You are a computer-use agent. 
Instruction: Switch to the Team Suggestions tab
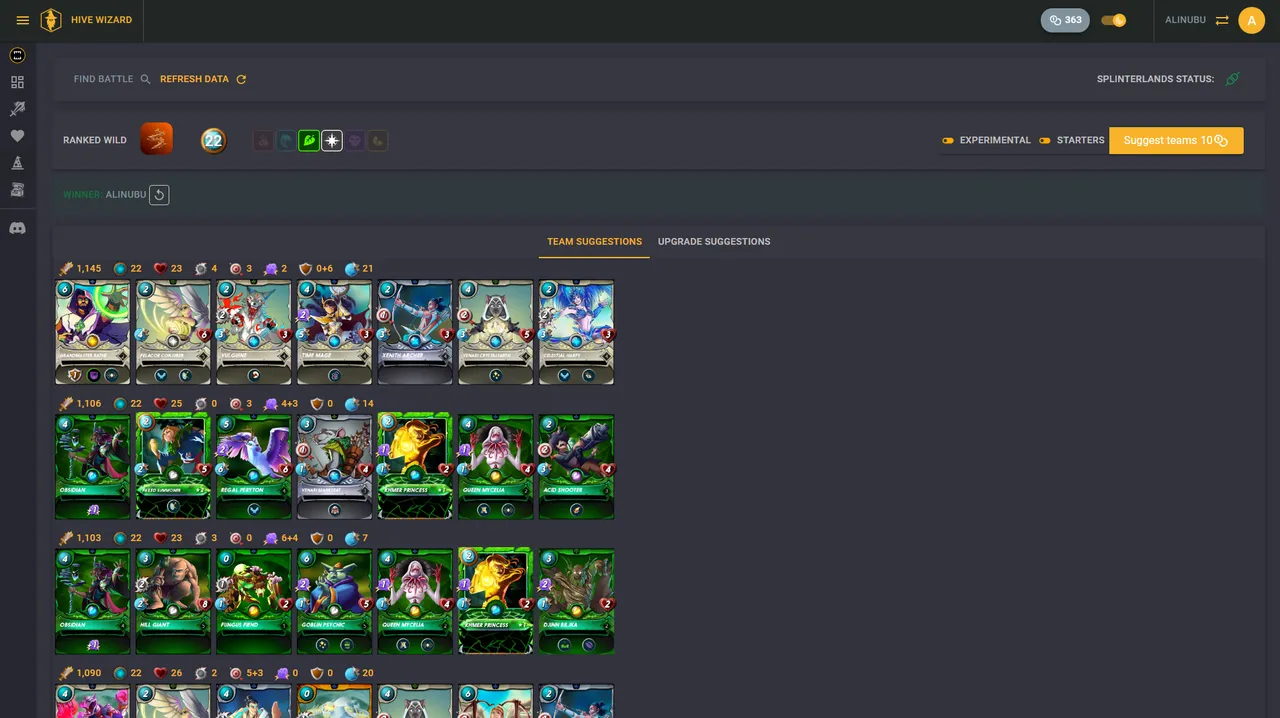[x=594, y=242]
